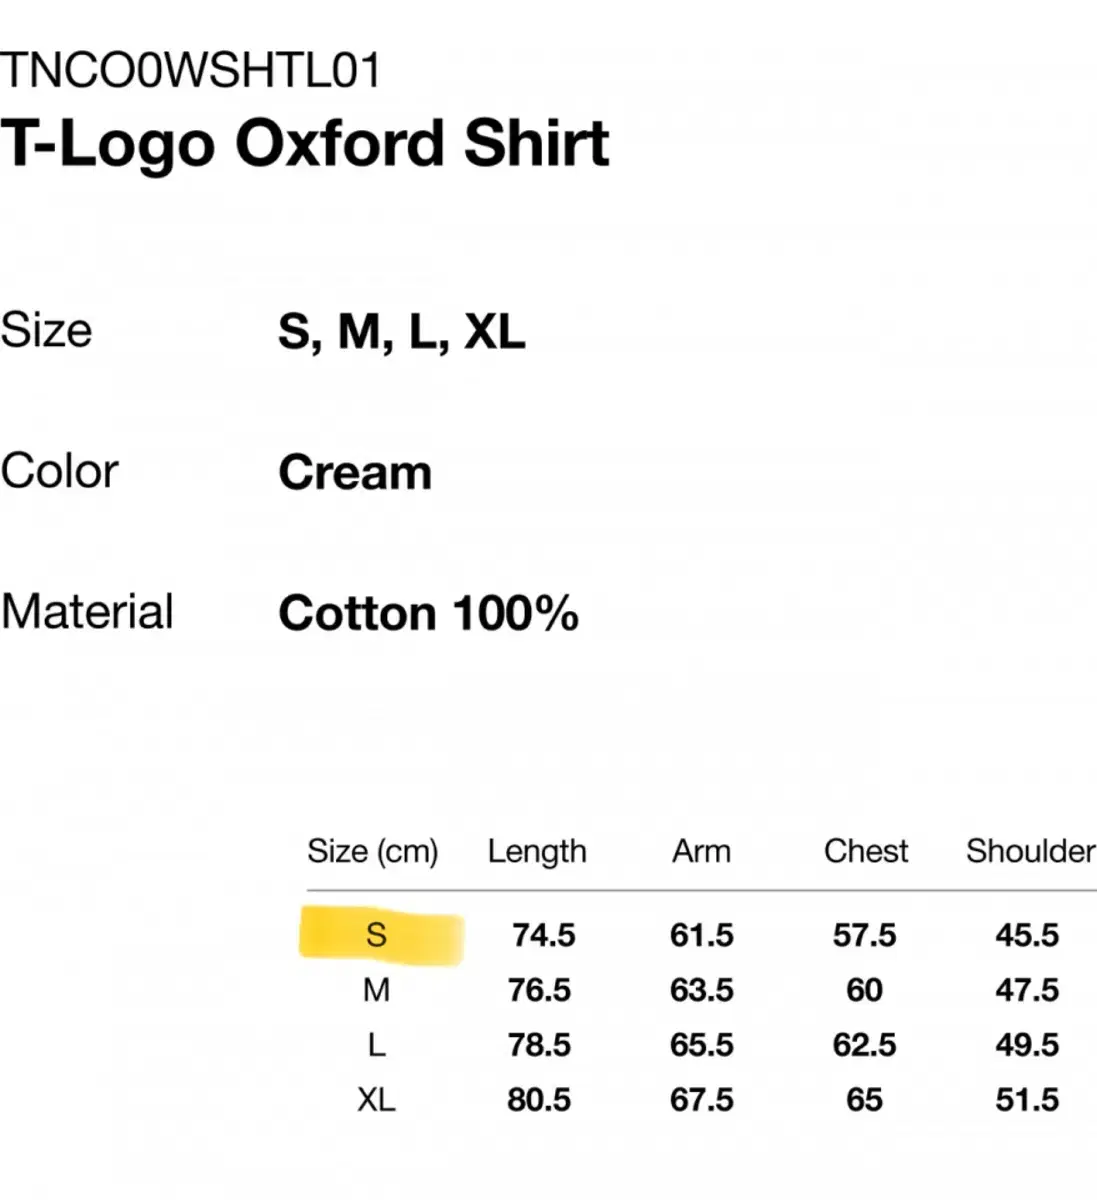1097x1200 pixels.
Task: Click the Shoulder column header
Action: click(1030, 851)
